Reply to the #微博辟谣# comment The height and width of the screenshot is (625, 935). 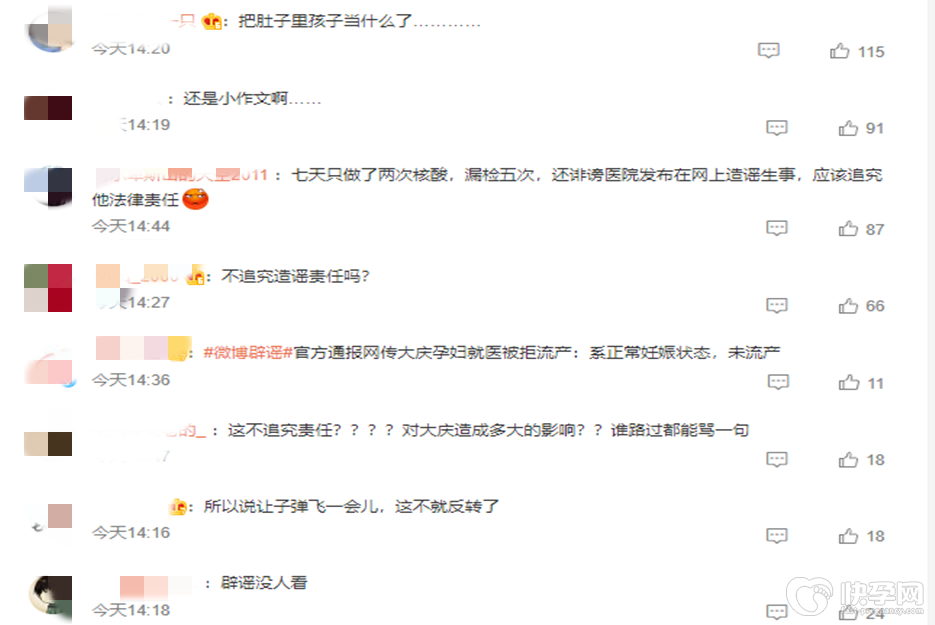click(x=778, y=382)
